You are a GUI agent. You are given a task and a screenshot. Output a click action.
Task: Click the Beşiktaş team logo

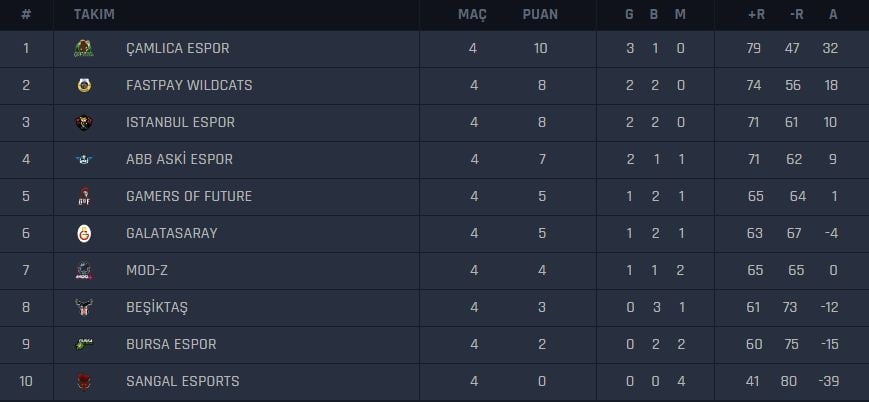click(x=85, y=307)
